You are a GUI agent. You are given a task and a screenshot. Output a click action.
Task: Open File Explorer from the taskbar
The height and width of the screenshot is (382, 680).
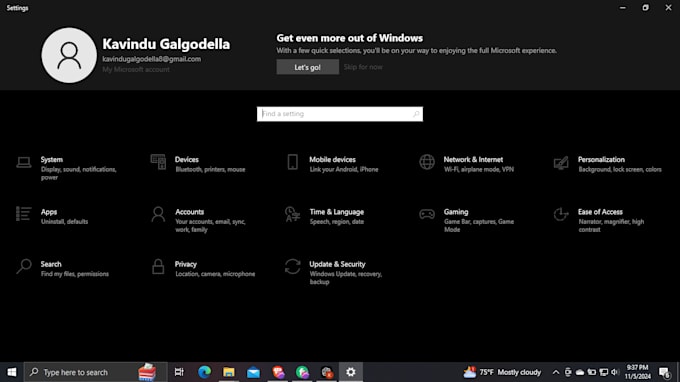(x=229, y=372)
